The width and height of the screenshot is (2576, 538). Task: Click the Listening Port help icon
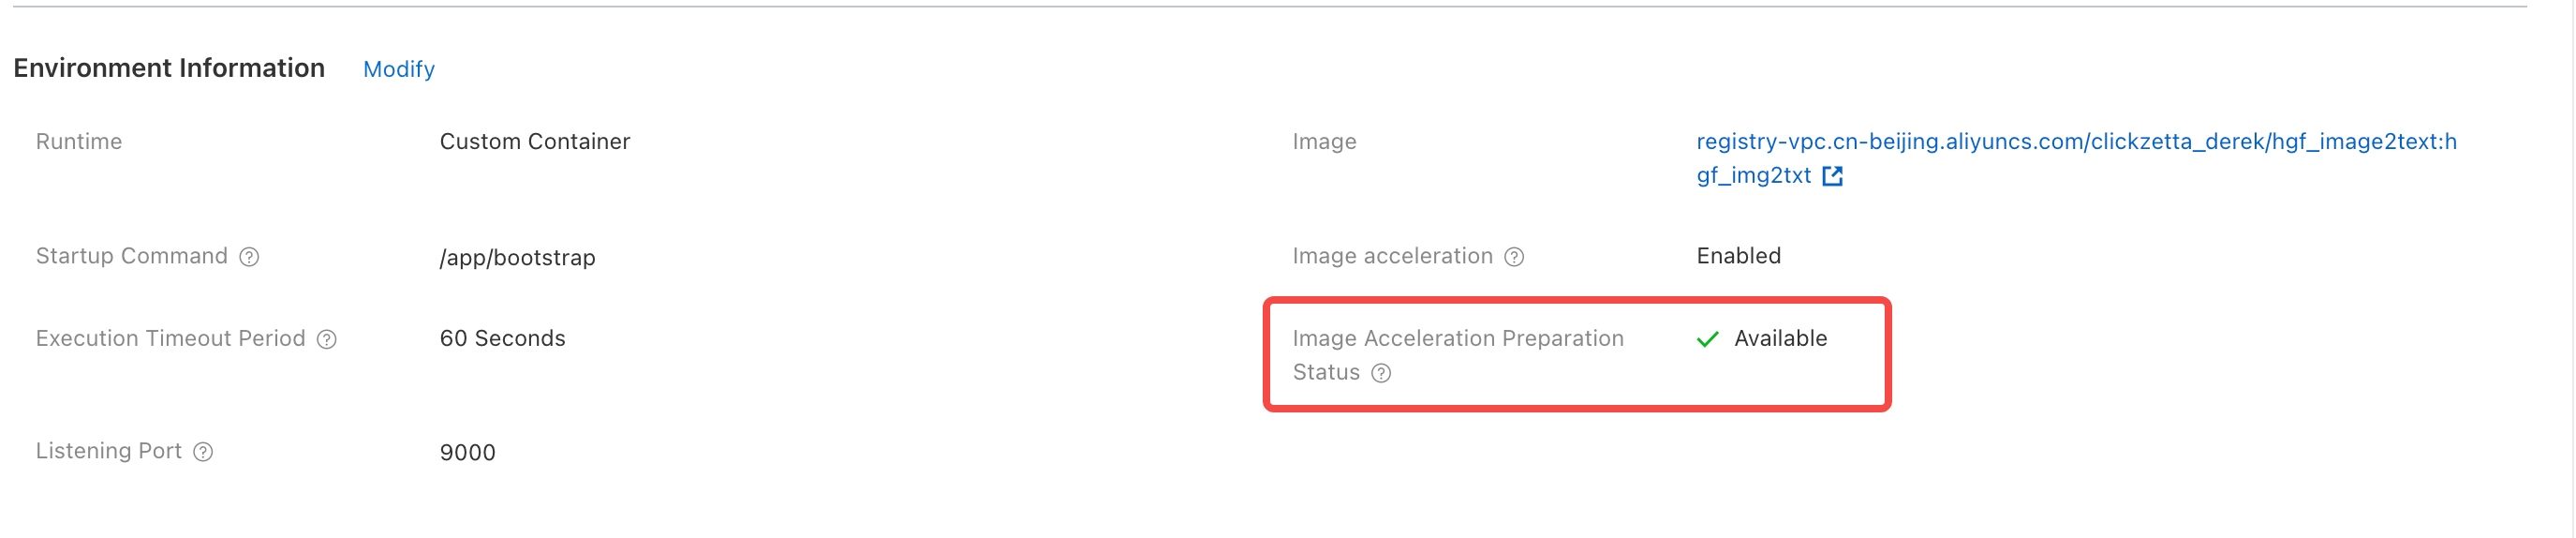[203, 452]
